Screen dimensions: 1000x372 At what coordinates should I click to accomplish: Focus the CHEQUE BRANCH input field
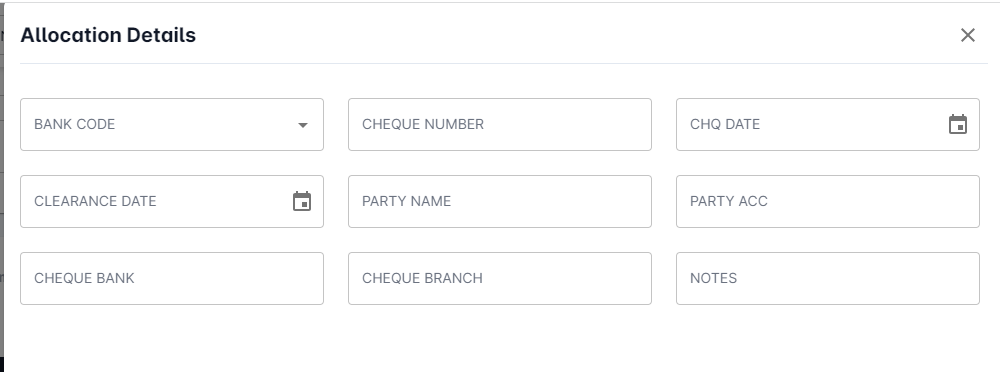point(500,278)
